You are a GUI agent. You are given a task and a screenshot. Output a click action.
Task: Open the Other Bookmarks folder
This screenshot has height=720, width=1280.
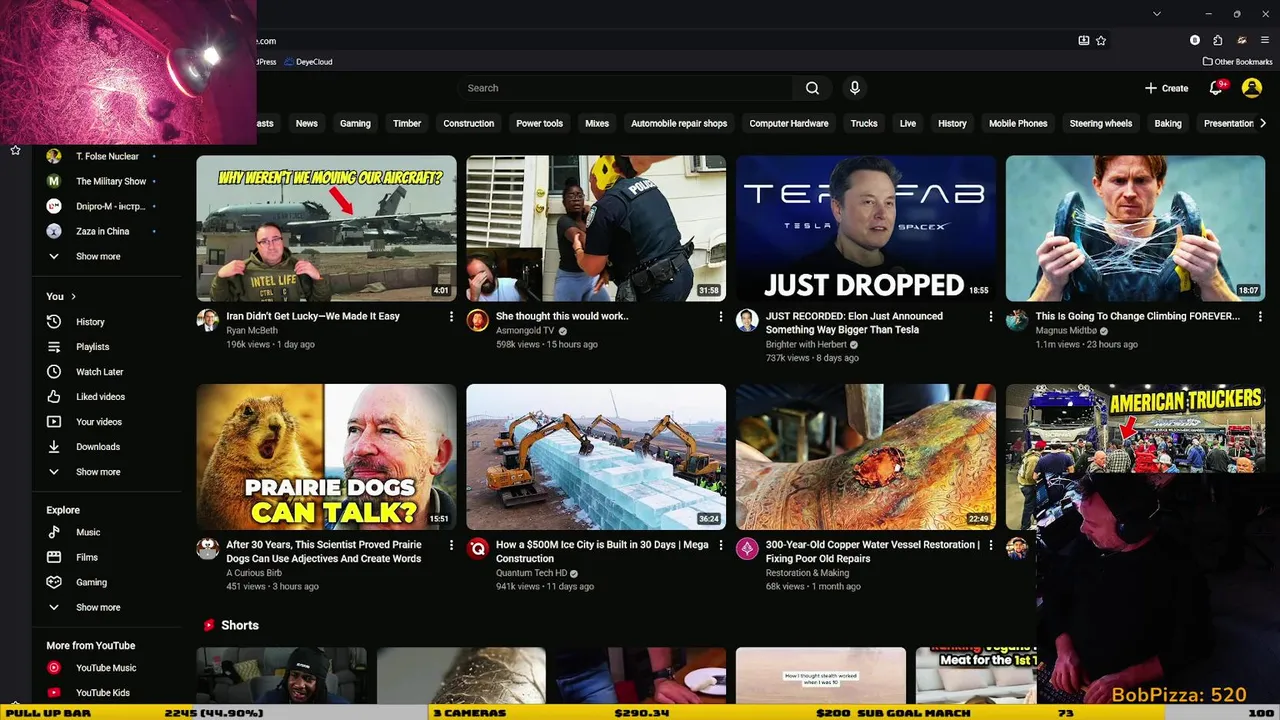click(1238, 62)
